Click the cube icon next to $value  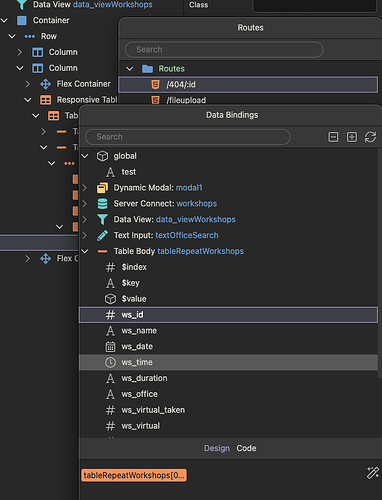pos(110,299)
